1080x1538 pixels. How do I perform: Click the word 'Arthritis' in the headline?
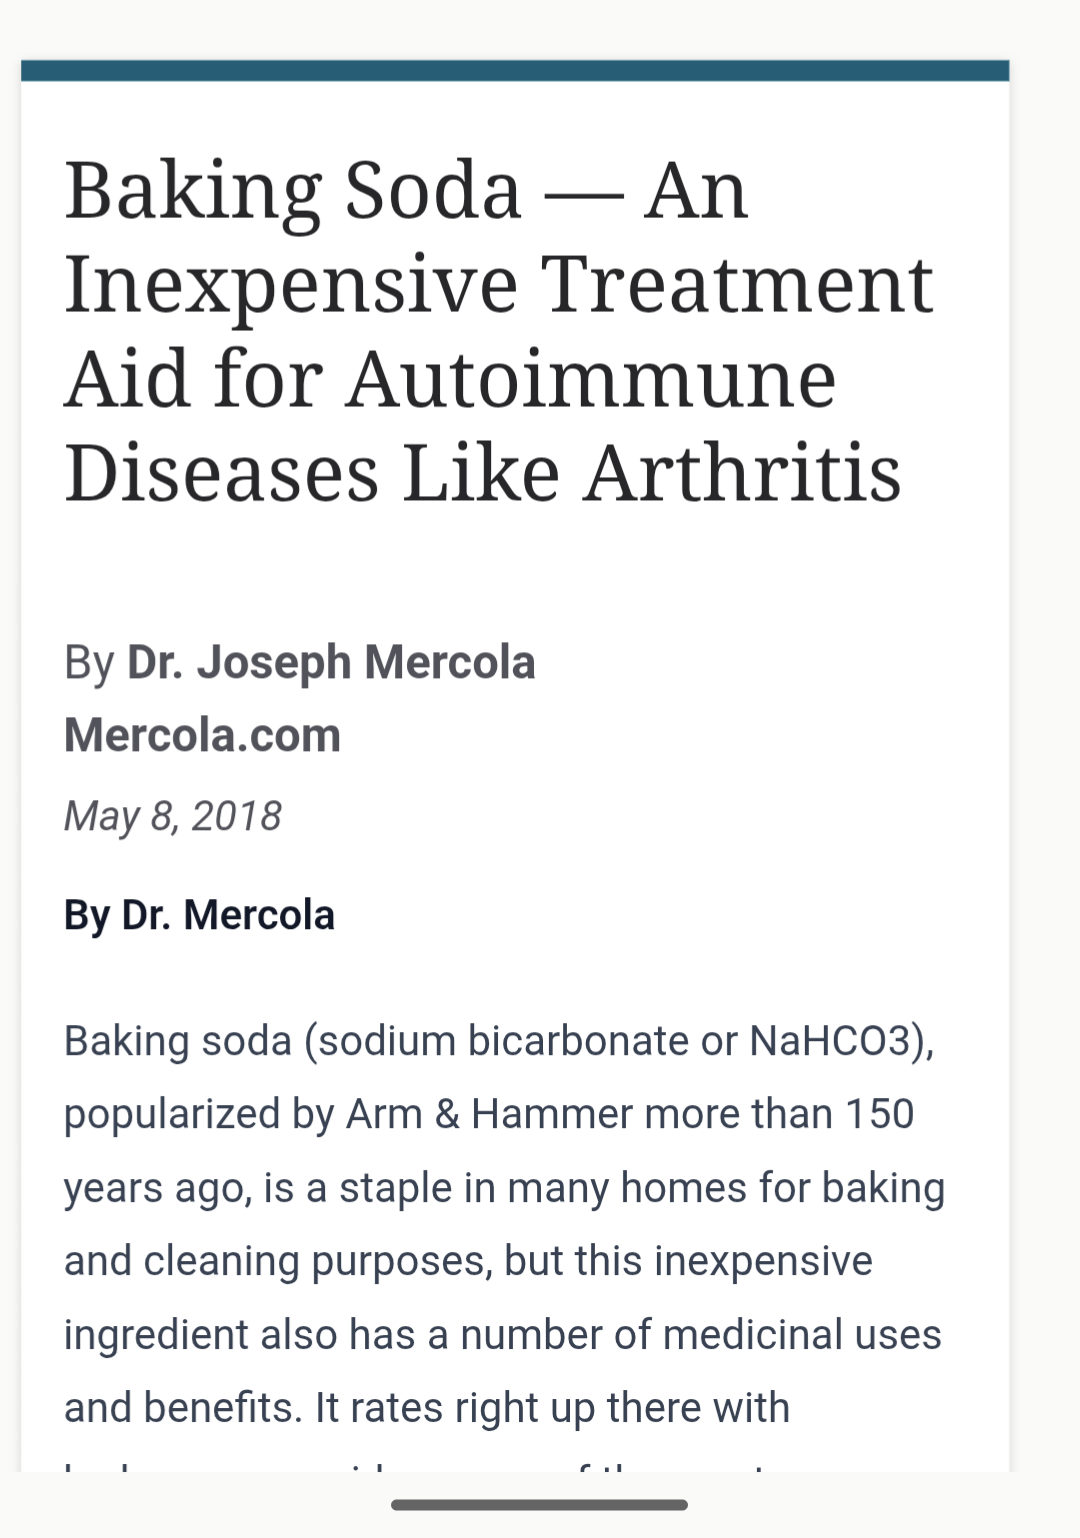pos(743,474)
